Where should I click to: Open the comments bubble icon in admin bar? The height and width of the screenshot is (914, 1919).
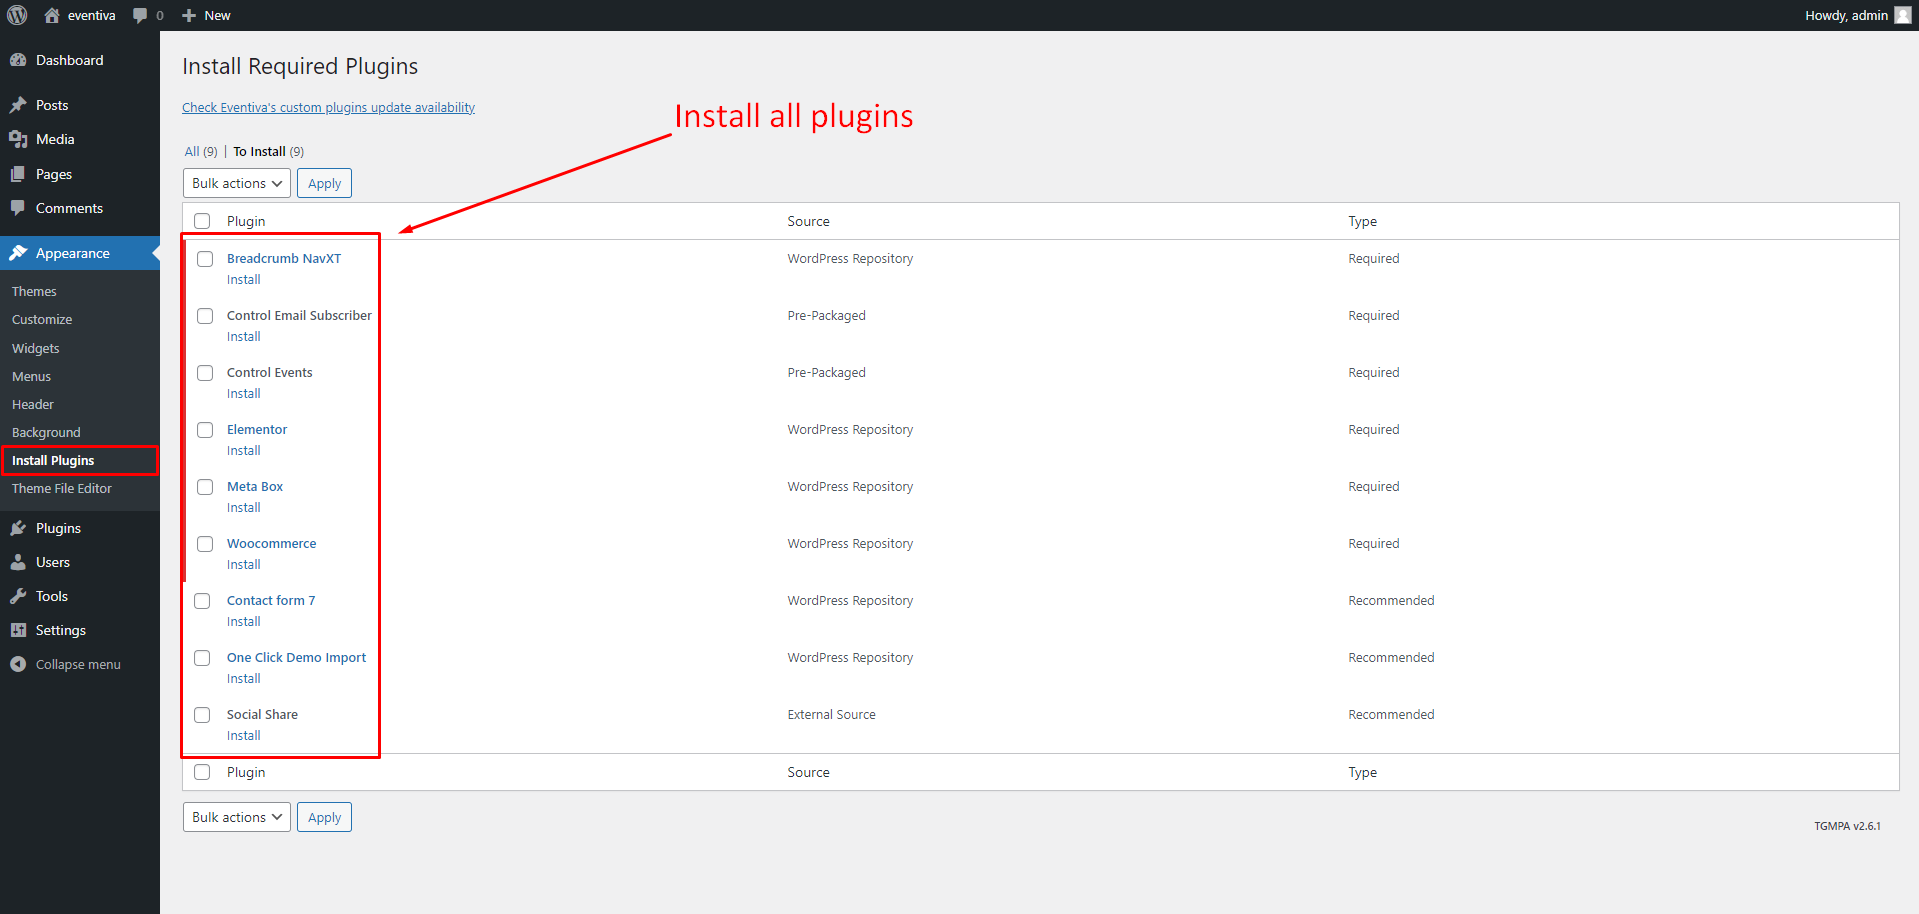coord(140,15)
